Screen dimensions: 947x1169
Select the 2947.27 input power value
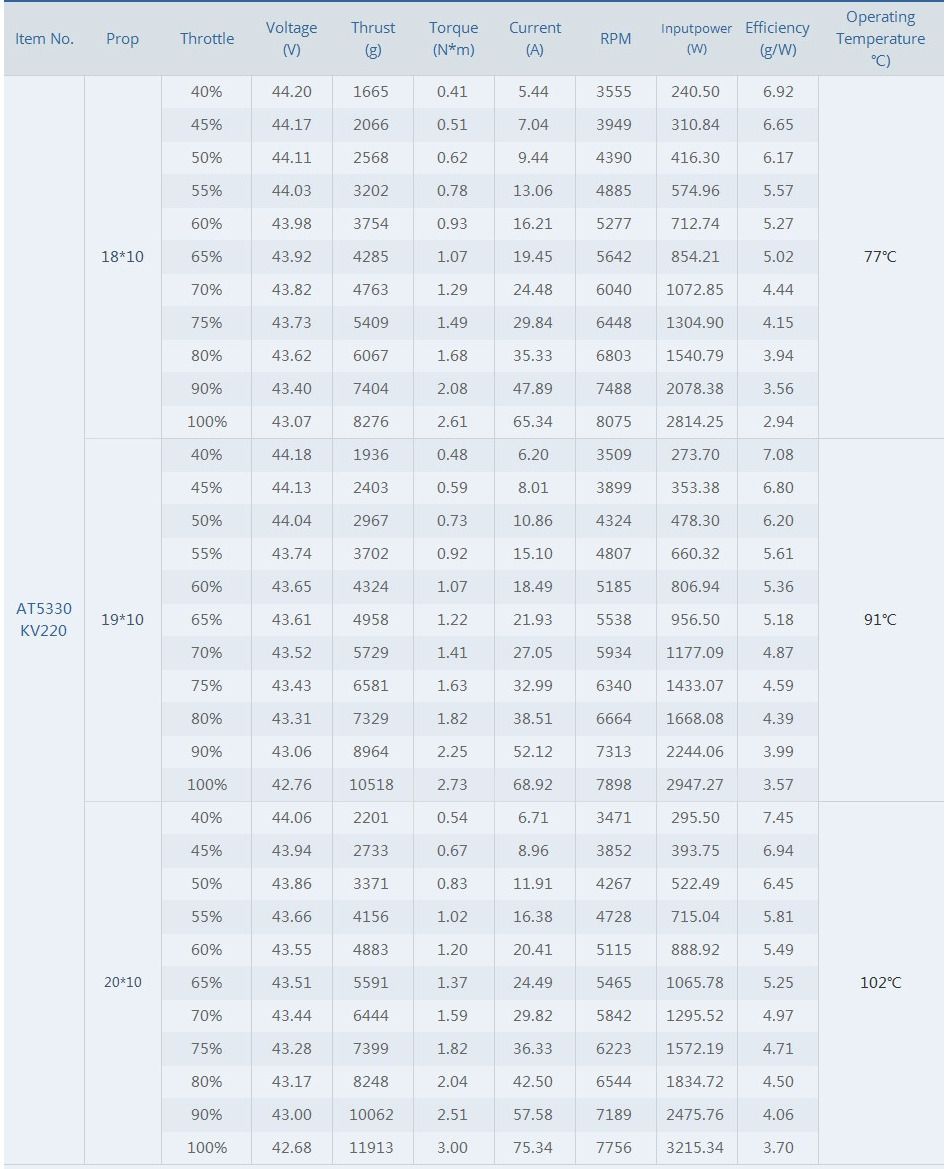[x=695, y=785]
